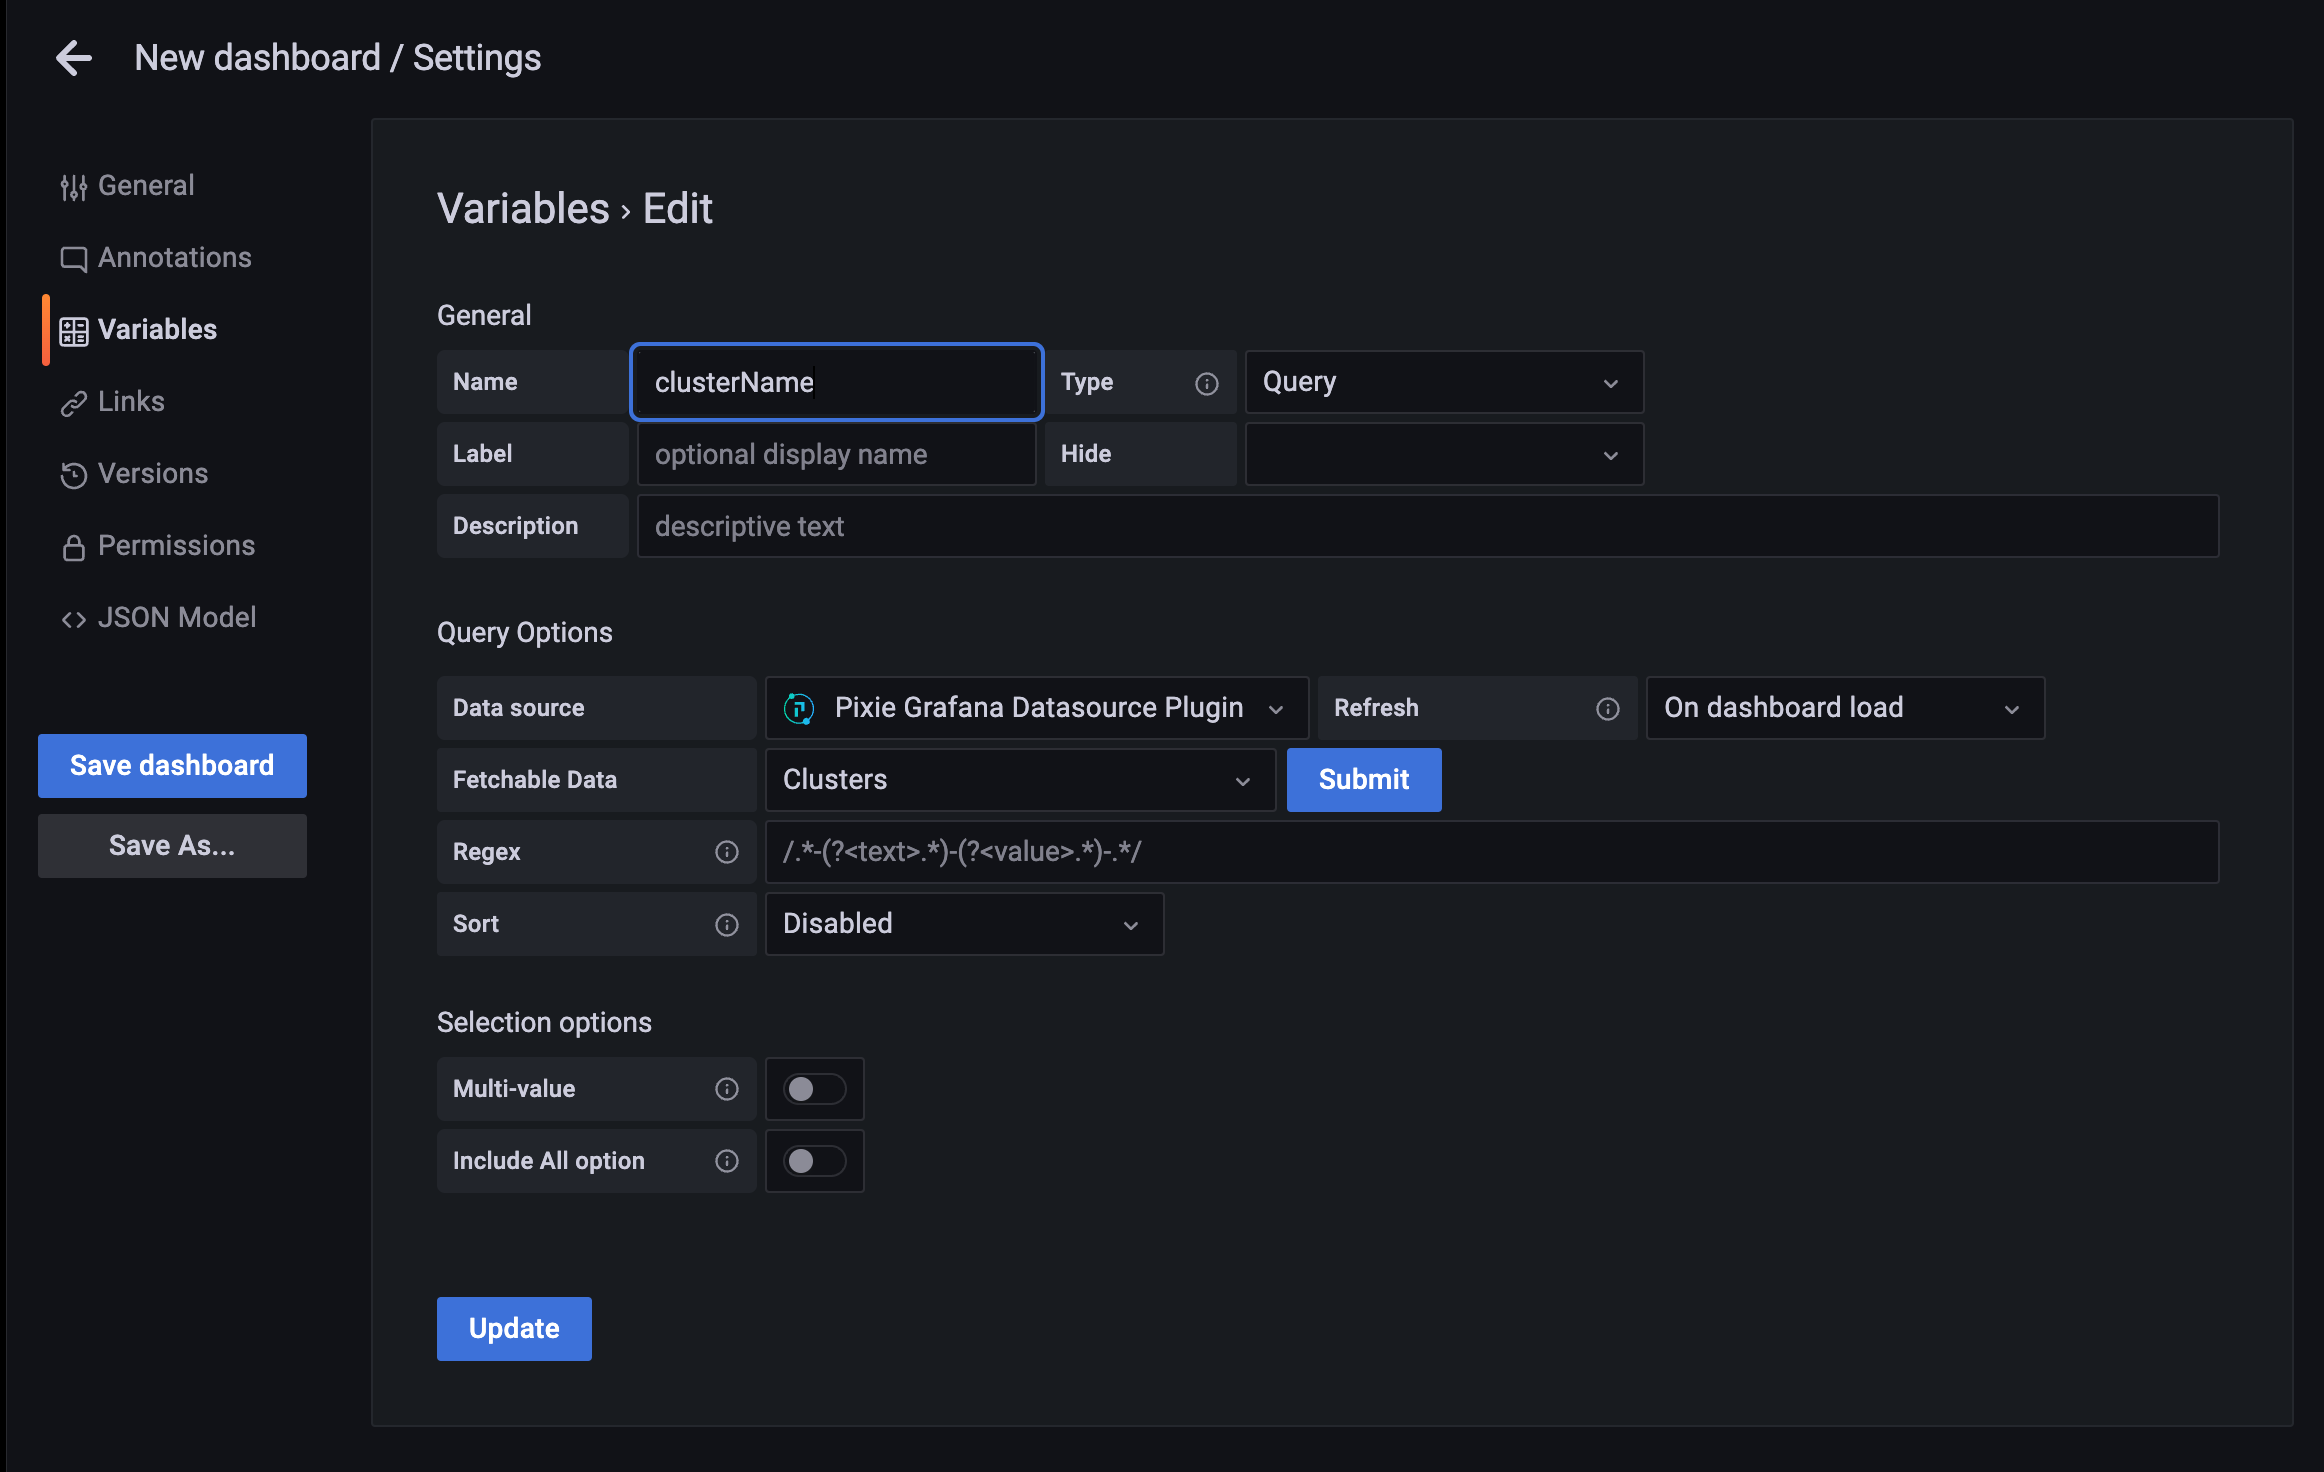This screenshot has height=1472, width=2324.
Task: Open the Fetchable Data Clusters dropdown
Action: click(1019, 780)
